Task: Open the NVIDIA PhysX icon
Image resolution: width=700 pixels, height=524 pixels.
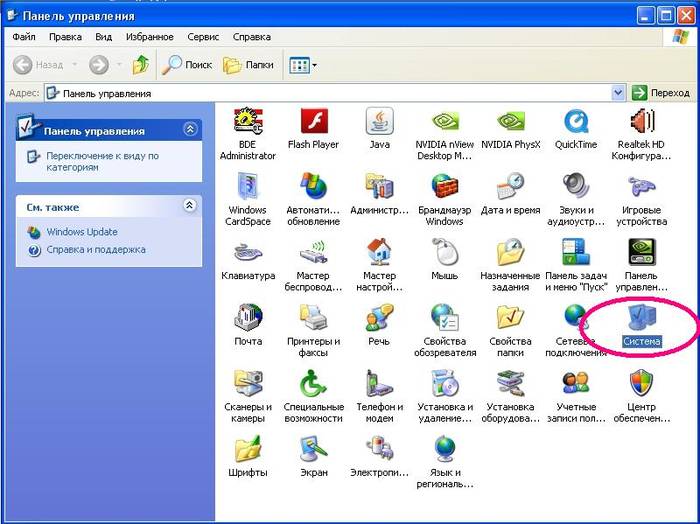Action: [x=510, y=123]
